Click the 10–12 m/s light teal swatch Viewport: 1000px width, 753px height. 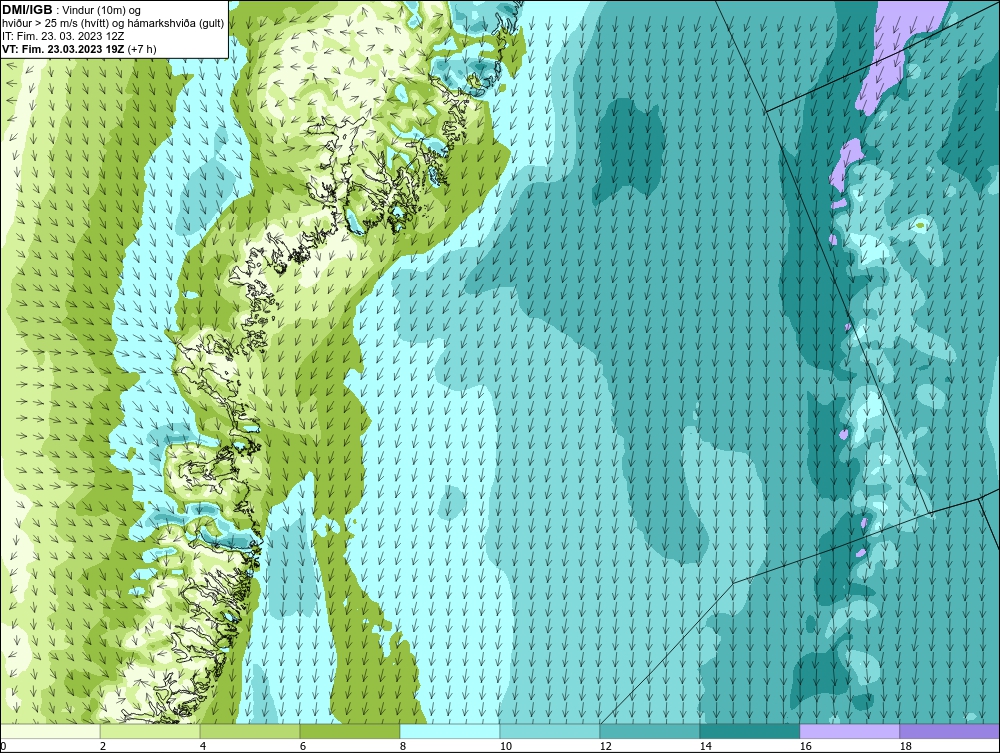550,731
